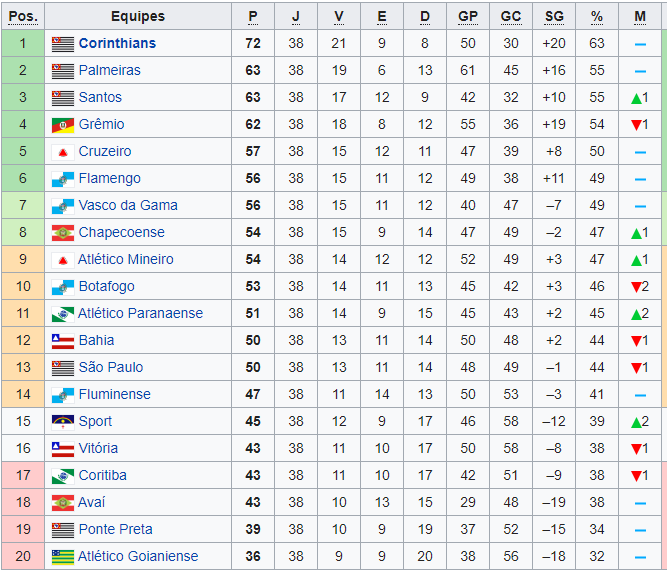Click the Bahia flag icon
667x571 pixels.
(63, 341)
